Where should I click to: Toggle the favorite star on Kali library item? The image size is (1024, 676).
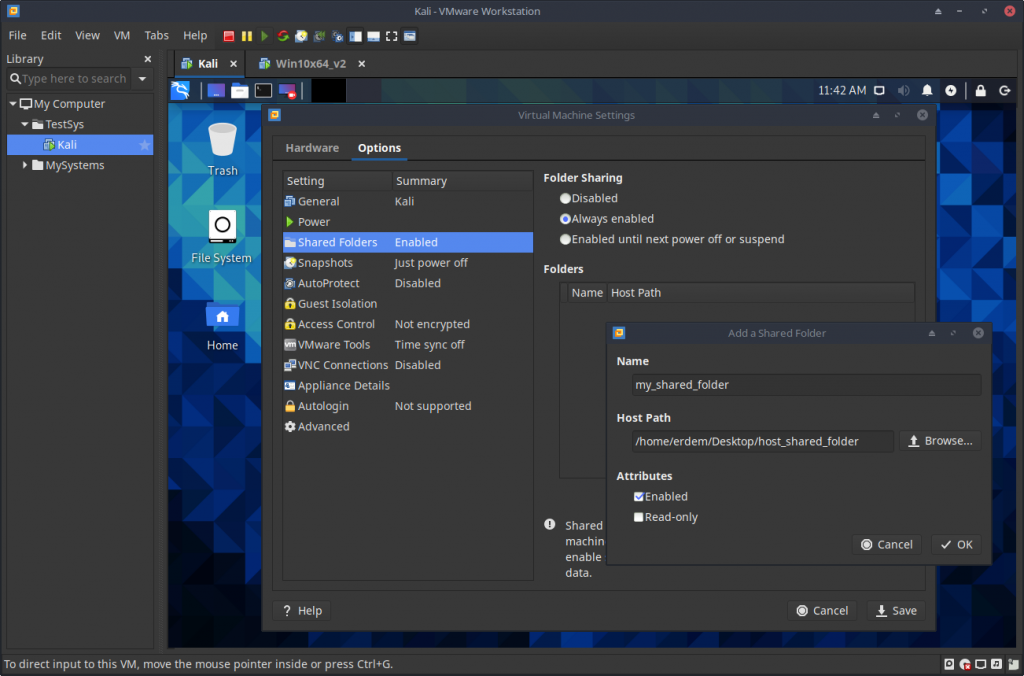click(144, 144)
